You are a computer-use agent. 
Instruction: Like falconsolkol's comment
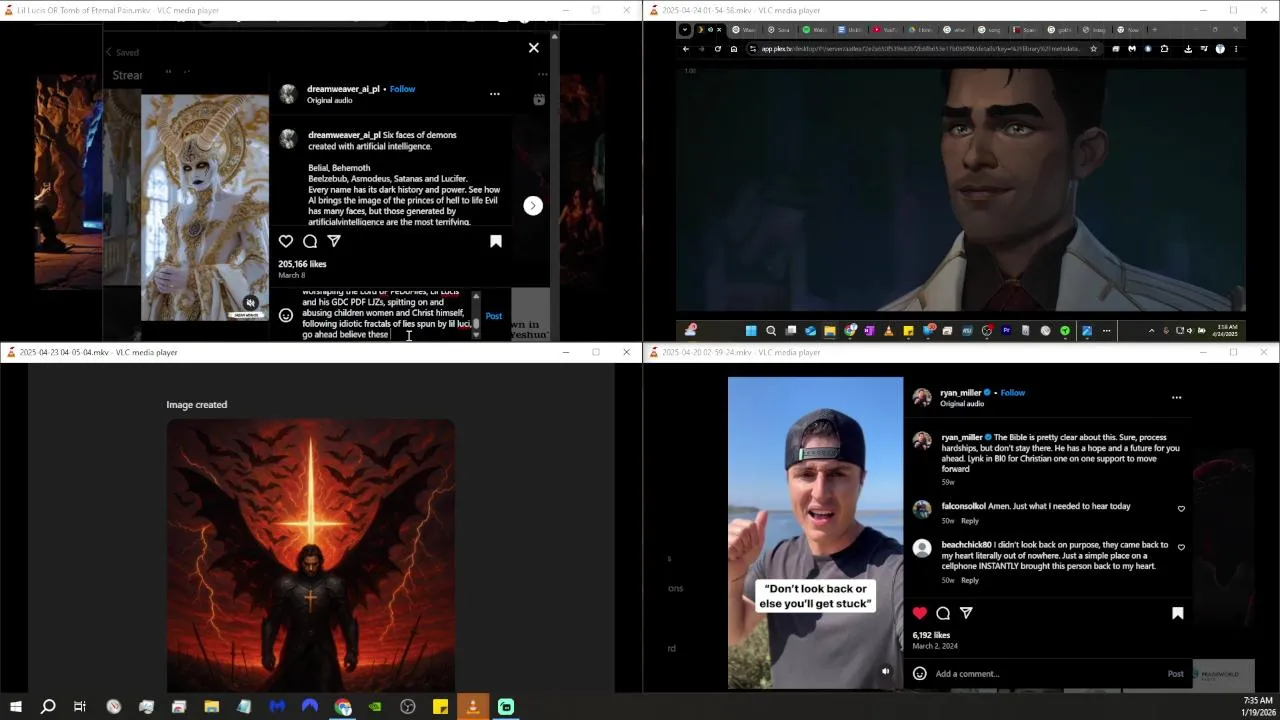tap(1181, 509)
